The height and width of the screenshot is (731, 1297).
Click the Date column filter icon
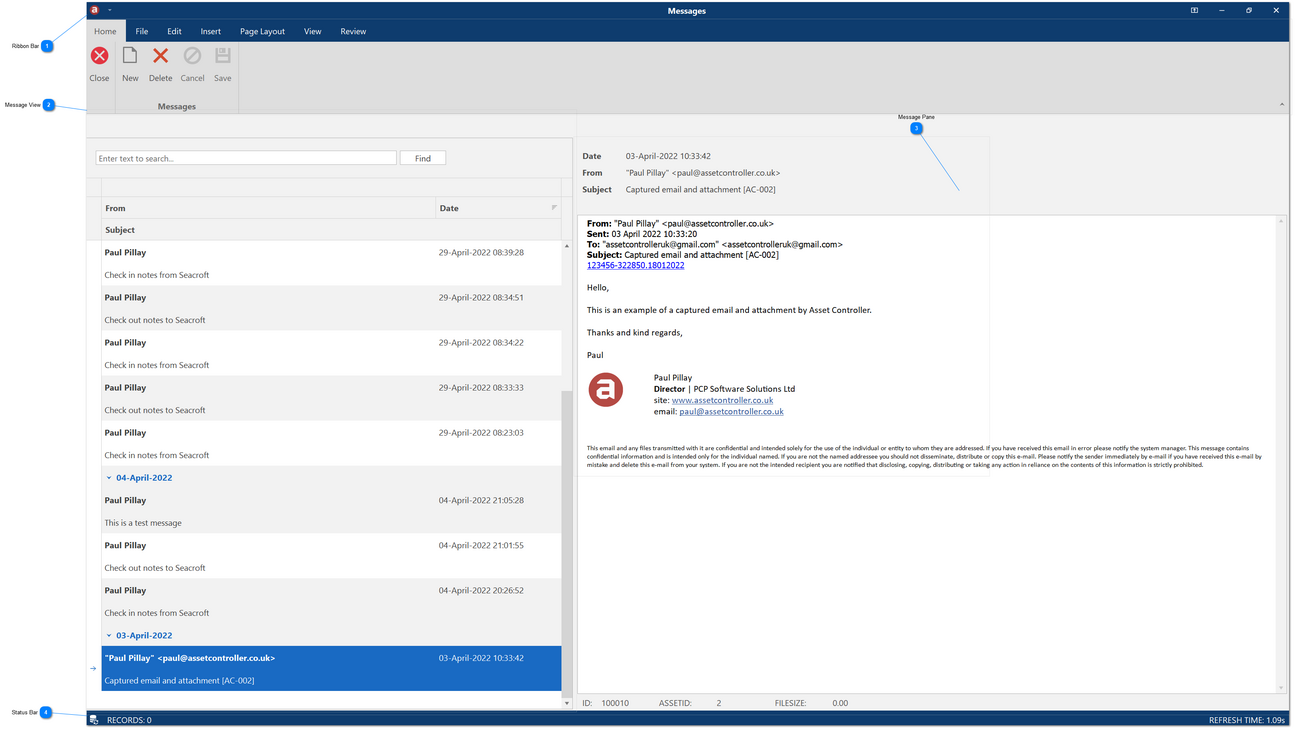pyautogui.click(x=554, y=208)
